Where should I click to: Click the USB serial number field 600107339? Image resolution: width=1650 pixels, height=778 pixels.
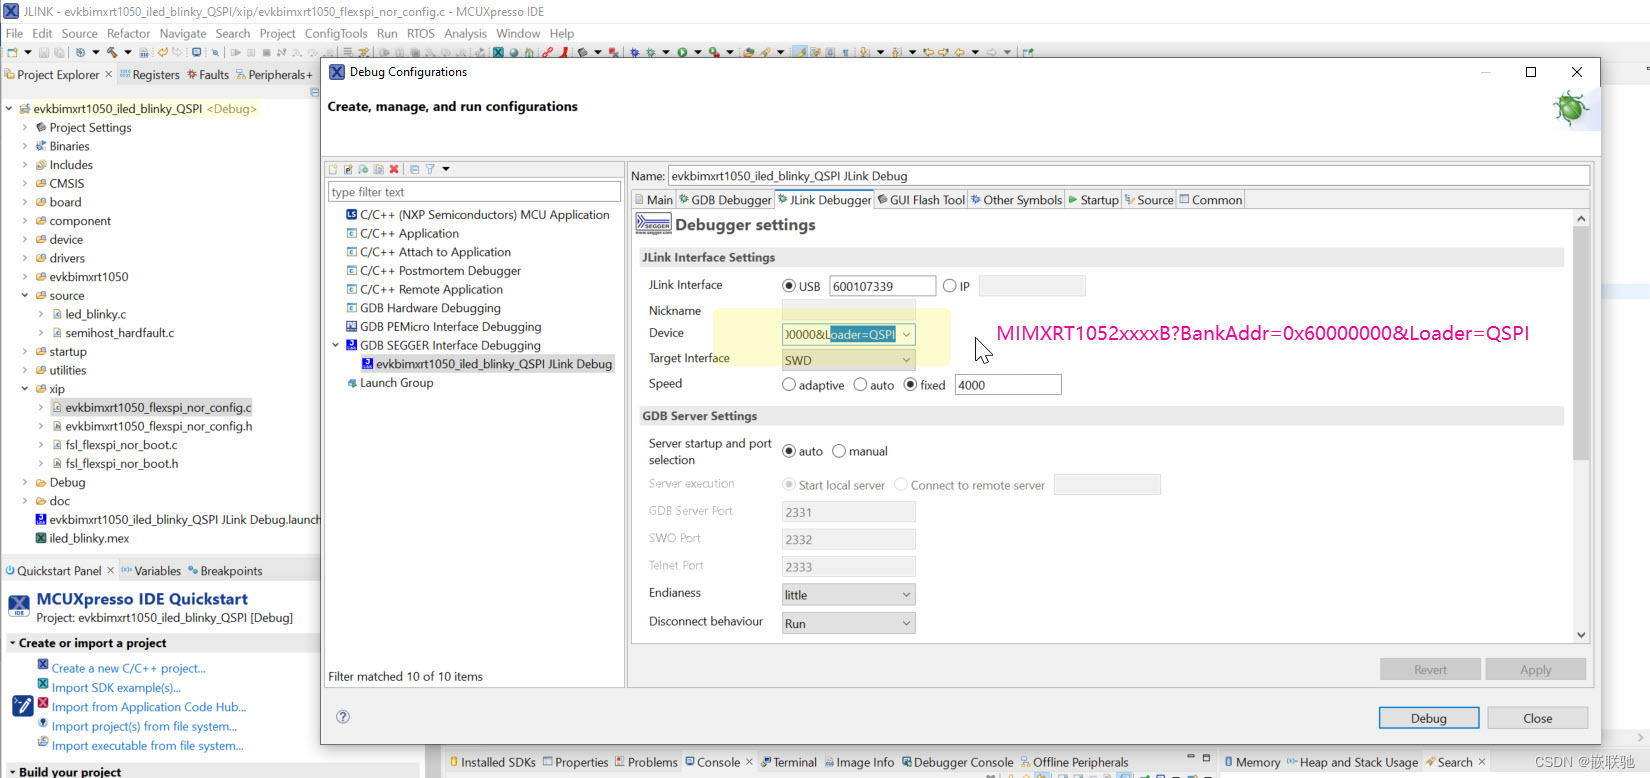click(882, 286)
